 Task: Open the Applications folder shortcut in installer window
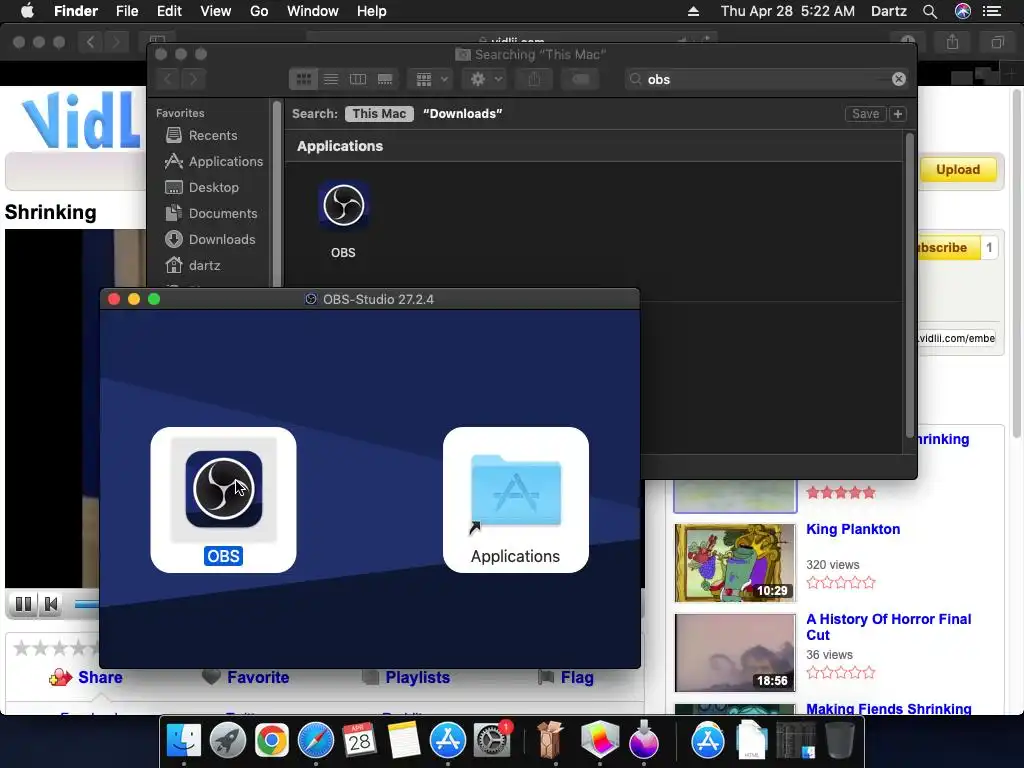[x=515, y=491]
